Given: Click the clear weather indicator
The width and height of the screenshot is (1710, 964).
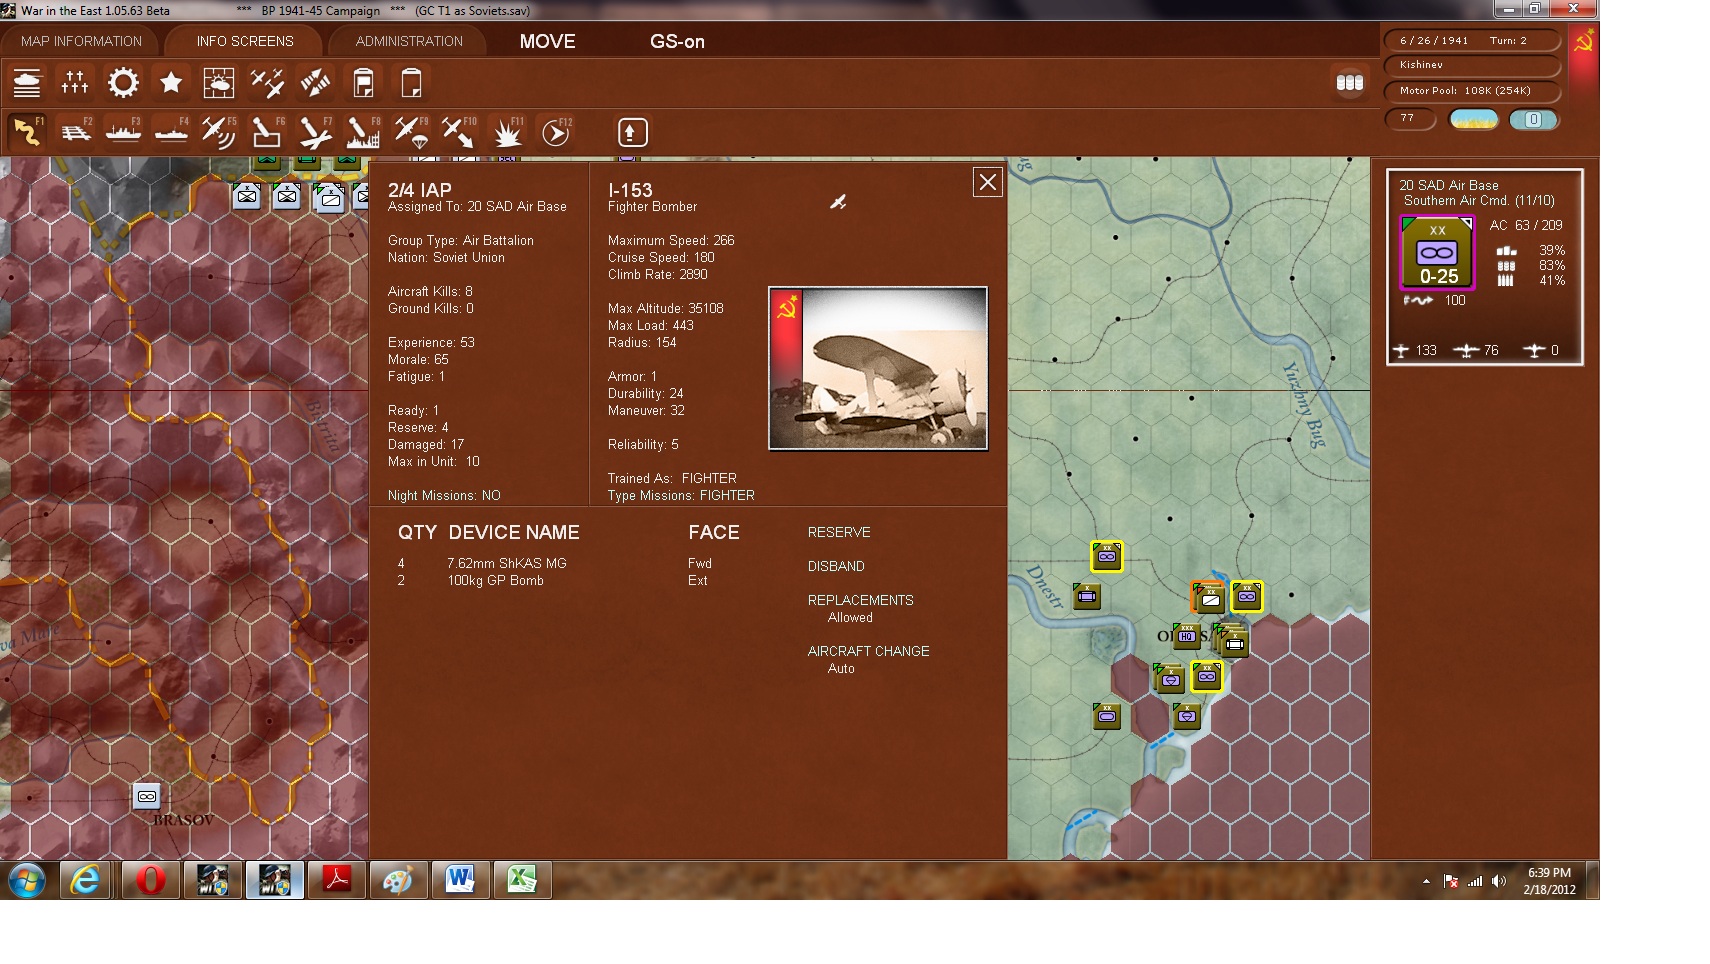Looking at the screenshot, I should [x=1474, y=120].
